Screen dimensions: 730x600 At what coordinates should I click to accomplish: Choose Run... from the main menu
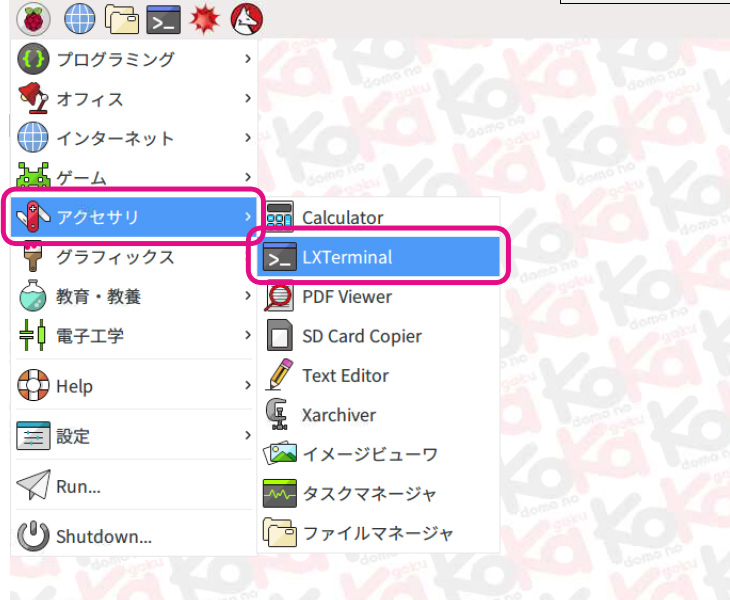(x=134, y=485)
